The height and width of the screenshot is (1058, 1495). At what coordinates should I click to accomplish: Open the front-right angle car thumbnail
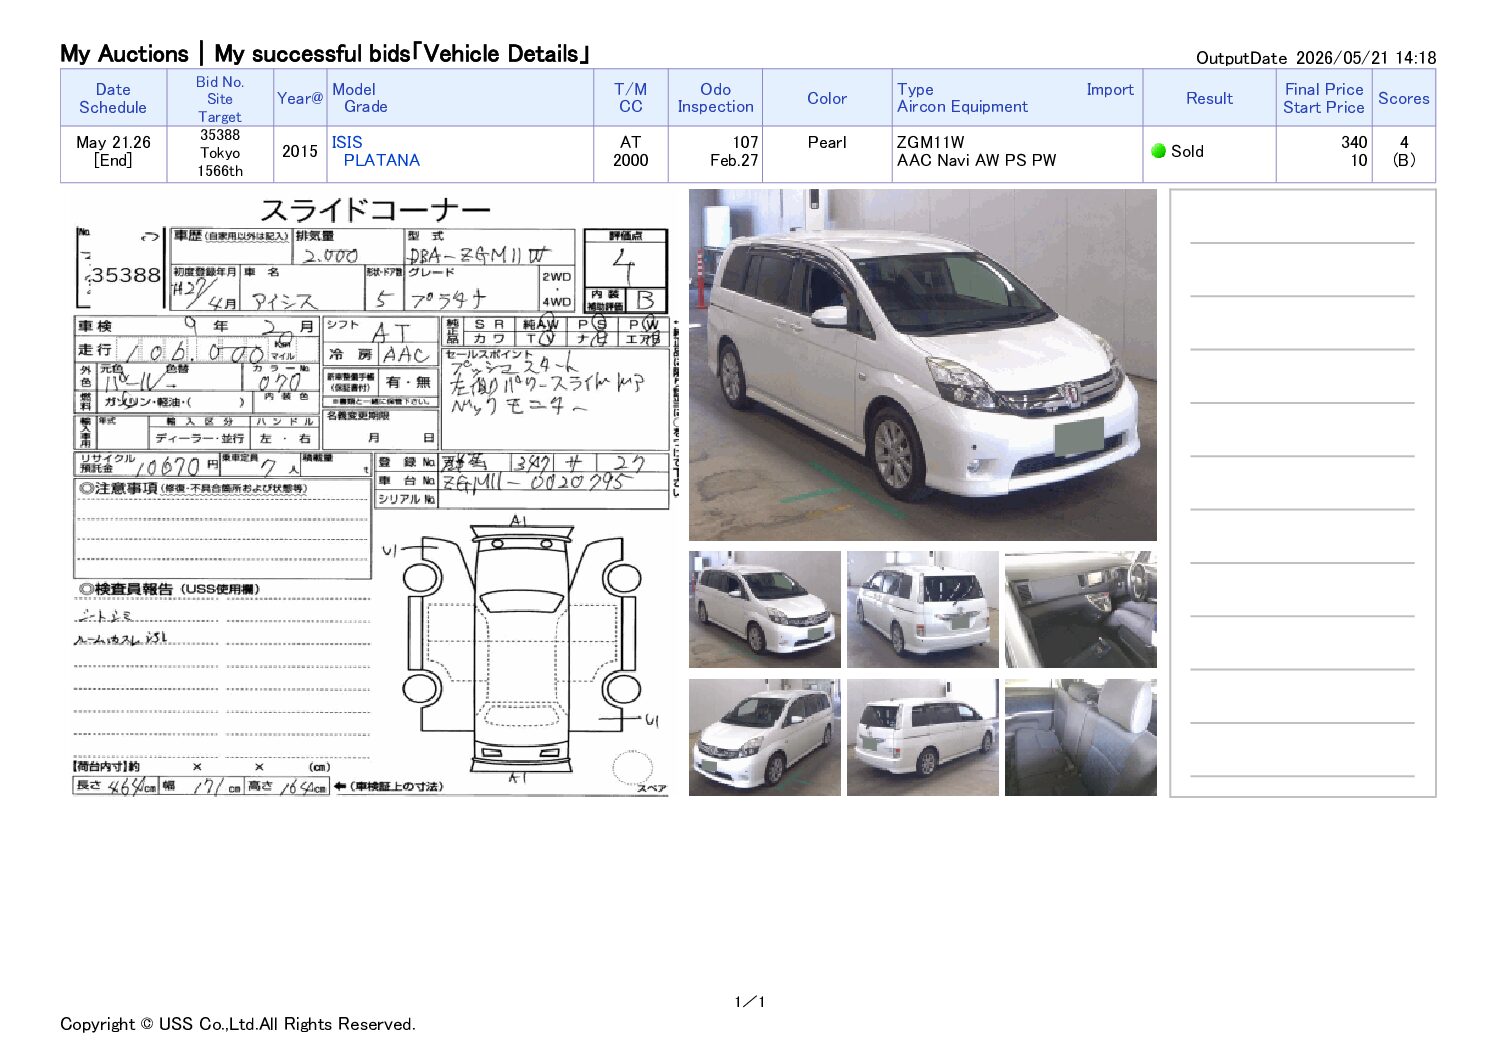click(x=765, y=737)
